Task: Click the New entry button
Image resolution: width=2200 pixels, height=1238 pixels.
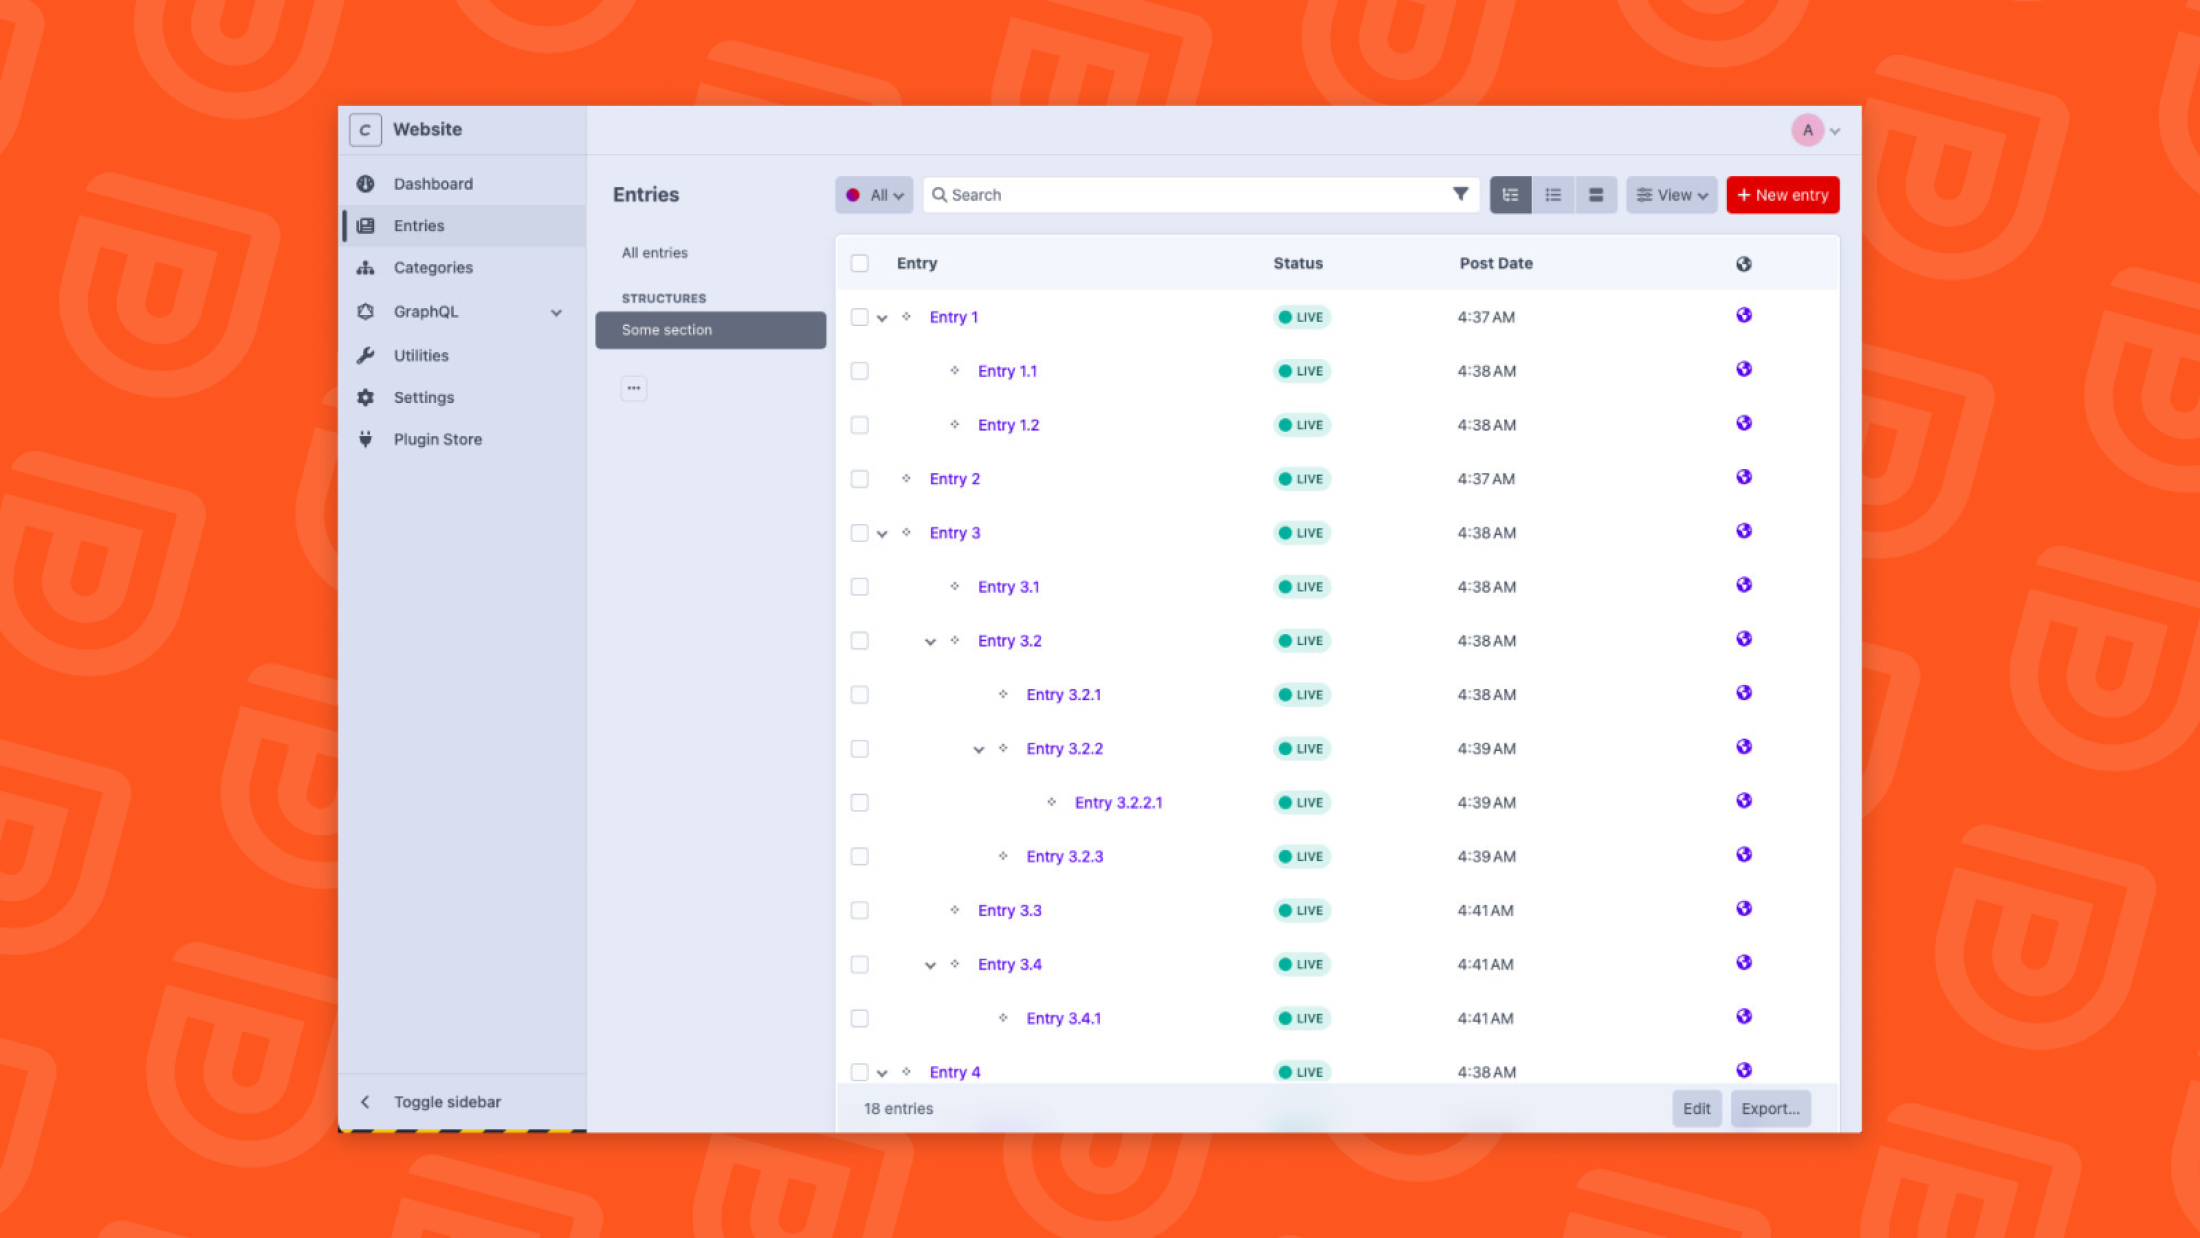Action: (1783, 195)
